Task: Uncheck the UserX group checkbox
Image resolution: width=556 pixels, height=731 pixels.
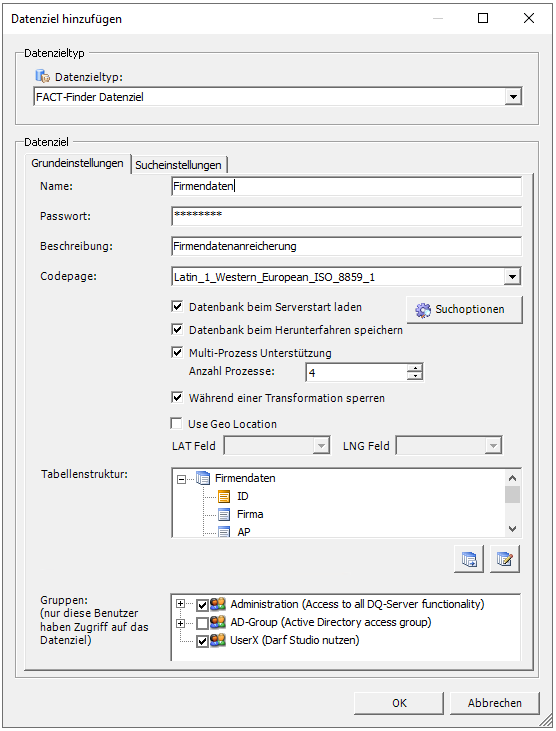Action: (202, 641)
